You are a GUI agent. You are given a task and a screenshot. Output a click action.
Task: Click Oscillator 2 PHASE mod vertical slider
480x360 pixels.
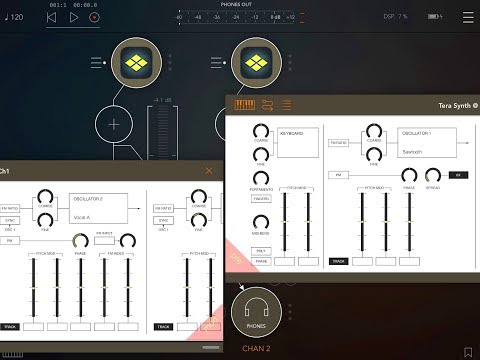pos(81,287)
